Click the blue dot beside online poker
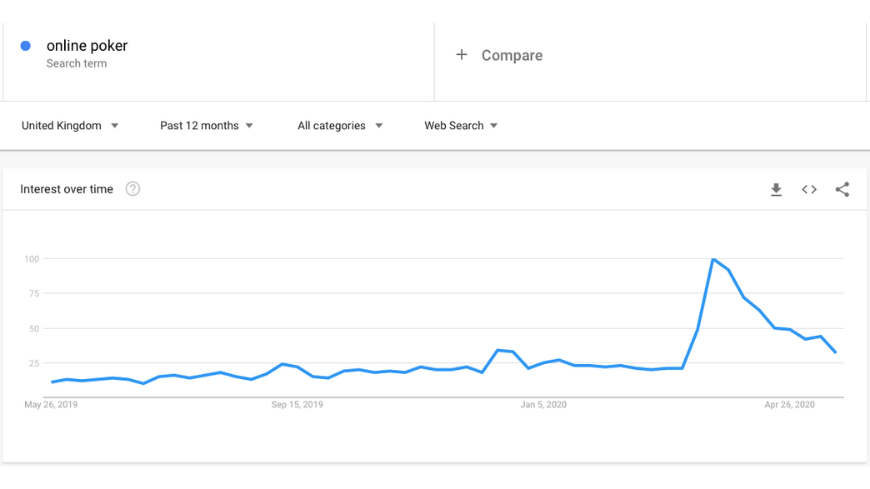This screenshot has height=489, width=870. click(x=26, y=46)
